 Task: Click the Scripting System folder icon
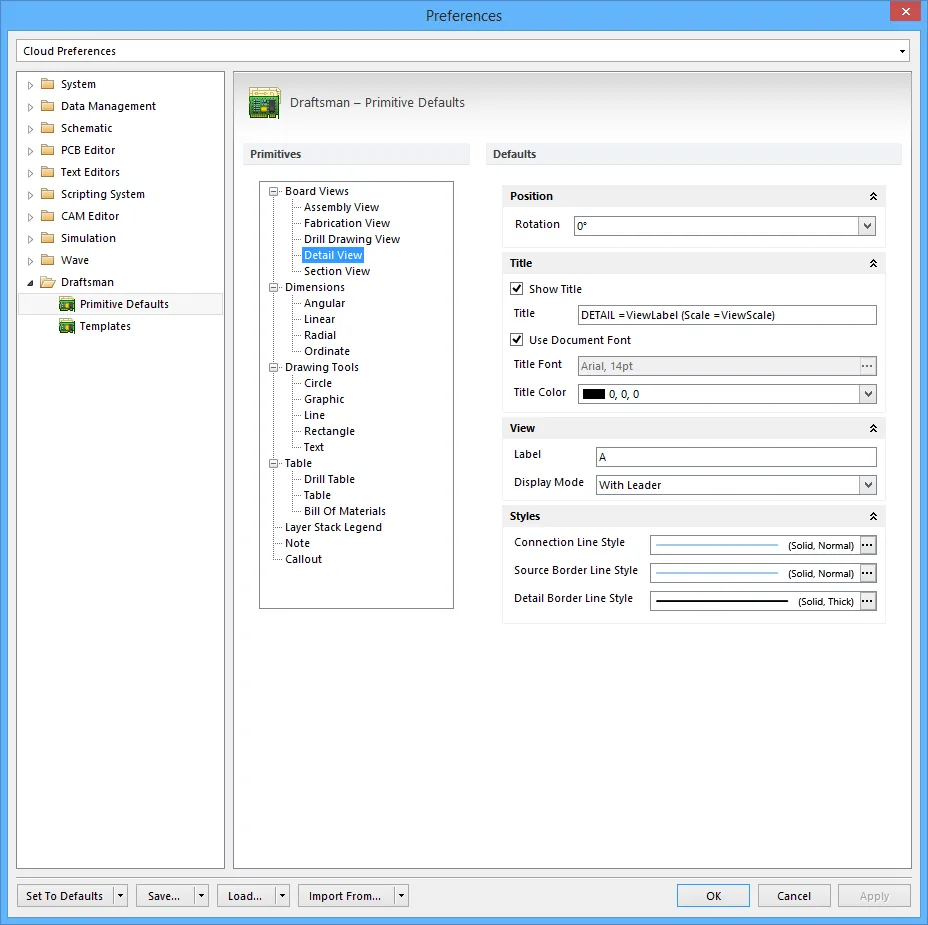[x=47, y=194]
